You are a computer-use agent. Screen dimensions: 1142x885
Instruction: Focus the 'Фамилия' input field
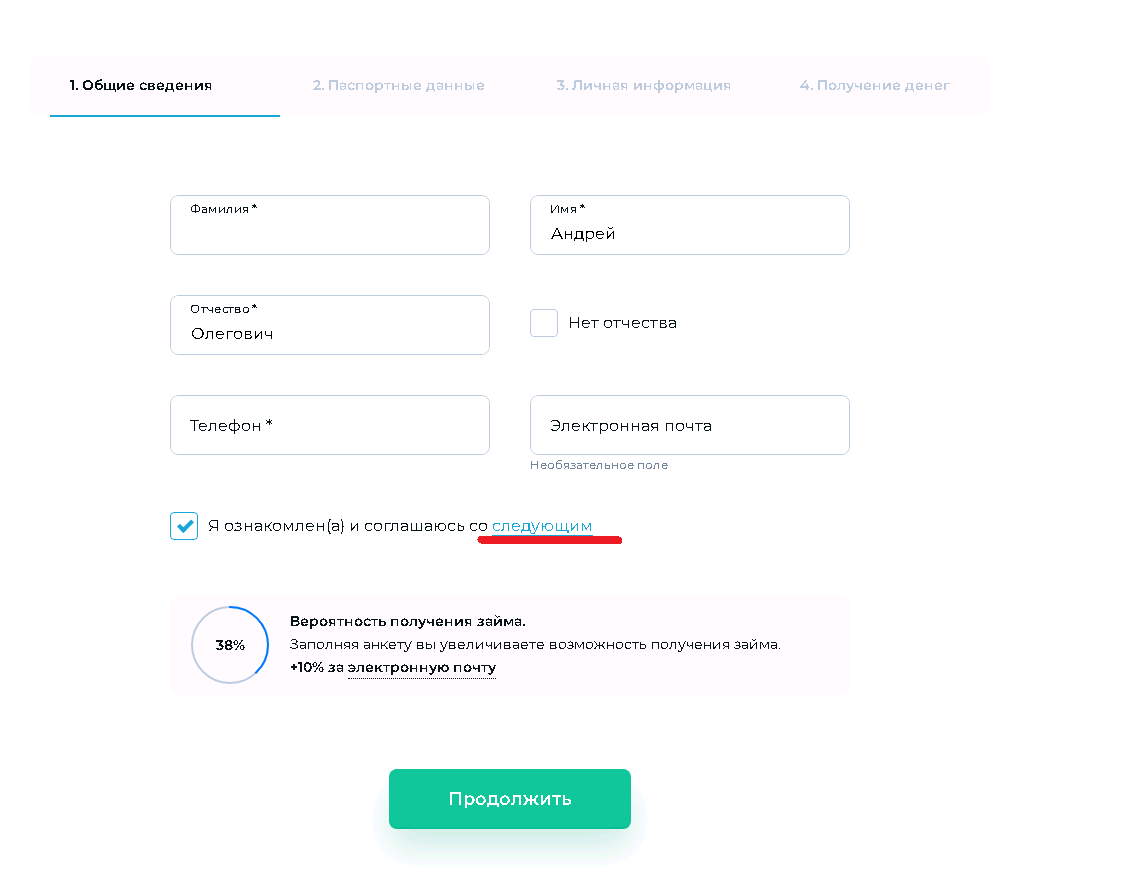point(330,232)
